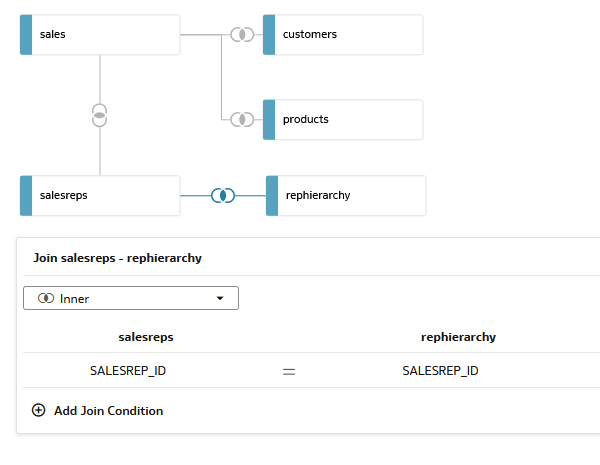The width and height of the screenshot is (600, 465).
Task: Click Add Join Condition
Action: [108, 410]
